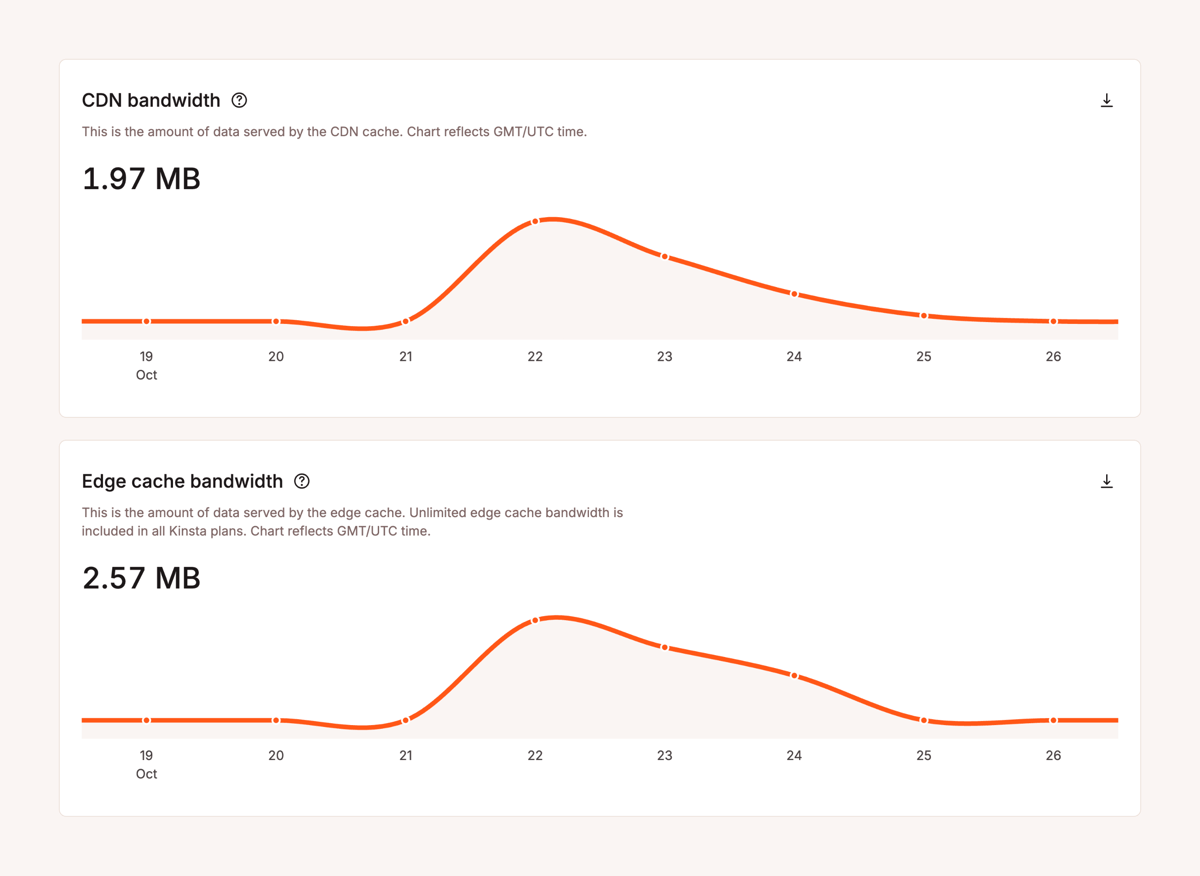The height and width of the screenshot is (876, 1200).
Task: Click the Oct 24 point on Edge cache chart
Action: click(794, 676)
